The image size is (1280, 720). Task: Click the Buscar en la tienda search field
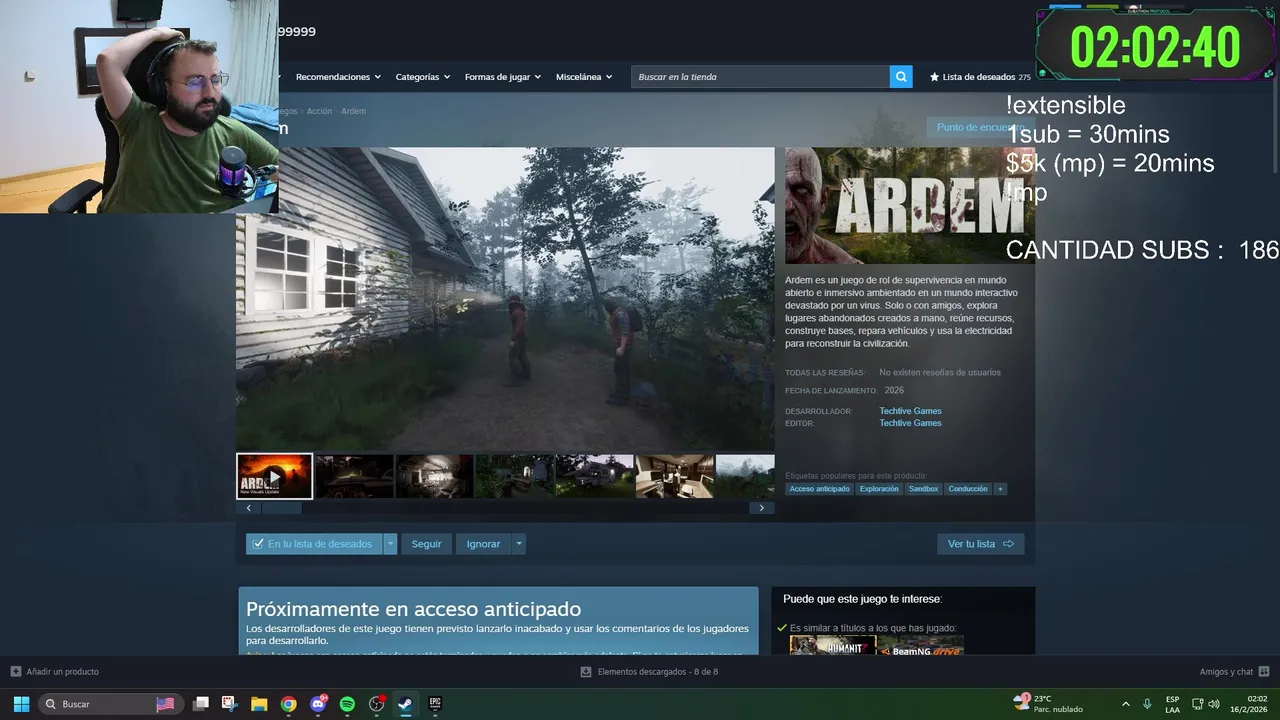click(x=760, y=77)
